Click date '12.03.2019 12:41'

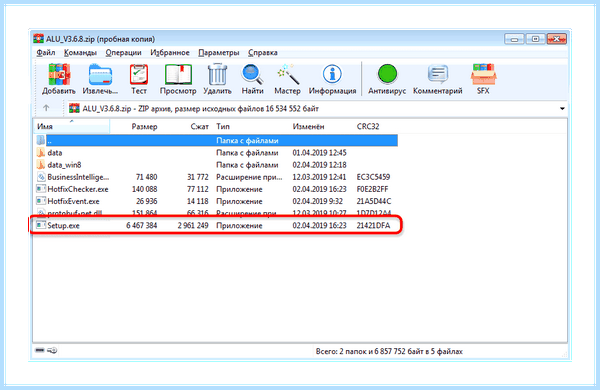(319, 177)
